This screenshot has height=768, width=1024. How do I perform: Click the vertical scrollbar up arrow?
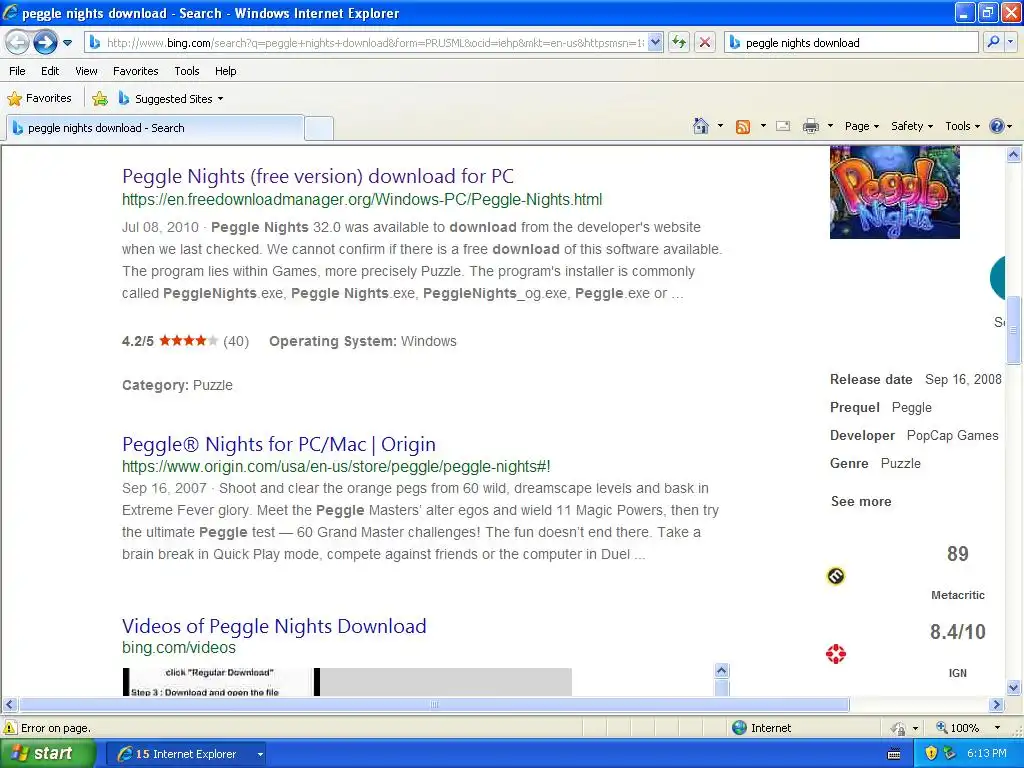click(1014, 155)
